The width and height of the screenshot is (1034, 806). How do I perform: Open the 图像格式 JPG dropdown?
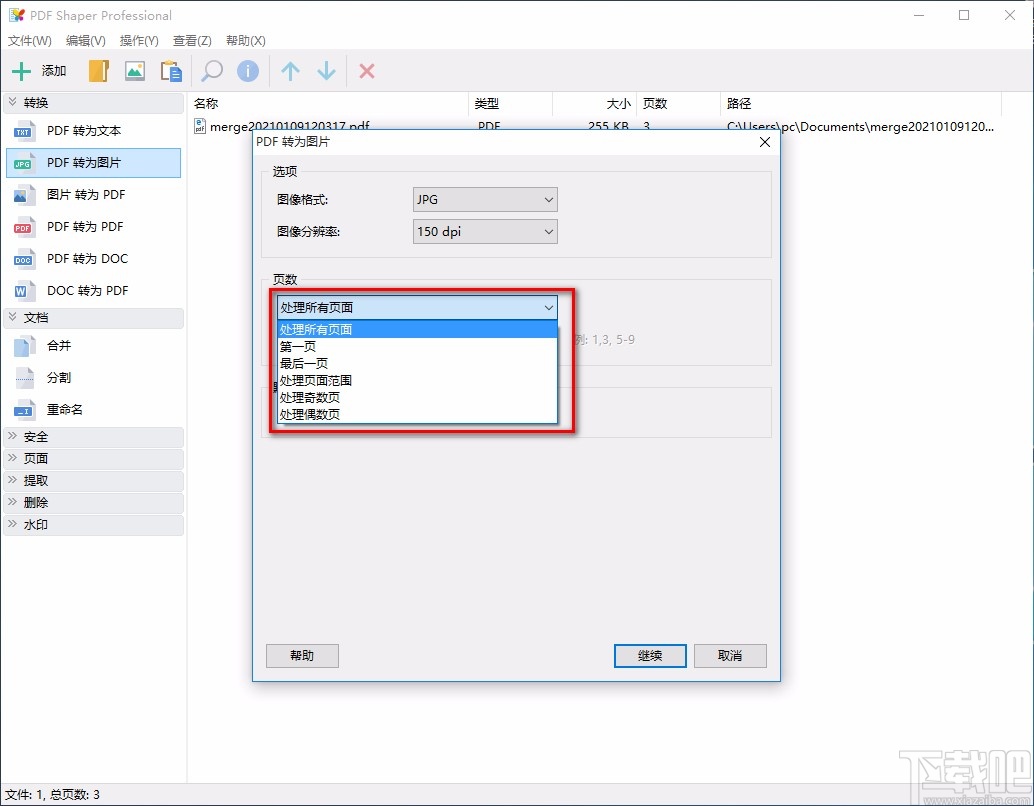coord(484,199)
